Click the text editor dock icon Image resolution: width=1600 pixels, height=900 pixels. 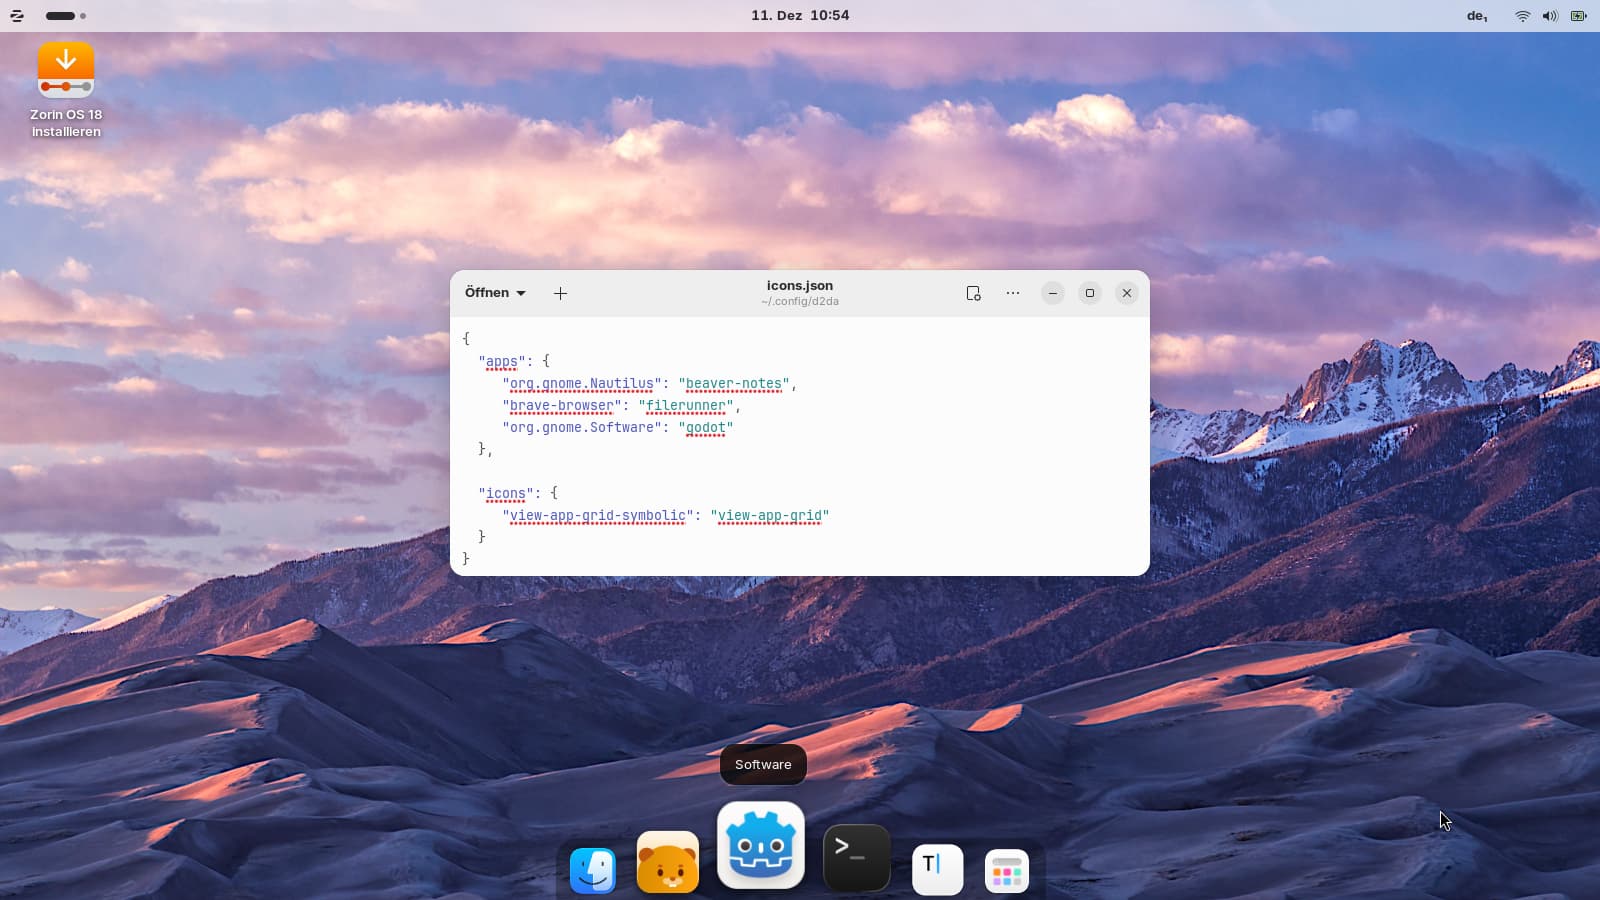(x=937, y=868)
